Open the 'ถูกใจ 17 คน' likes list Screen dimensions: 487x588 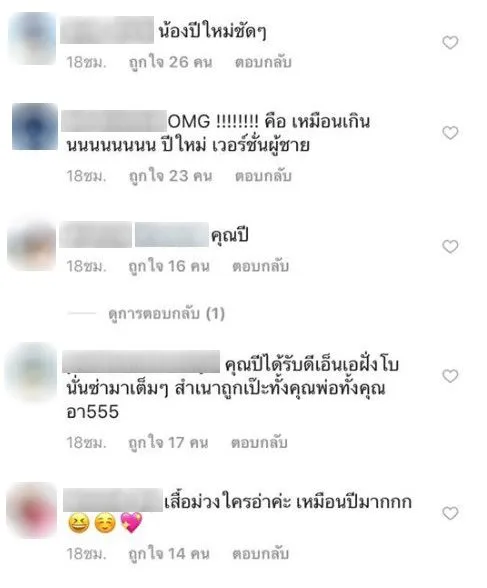(168, 443)
